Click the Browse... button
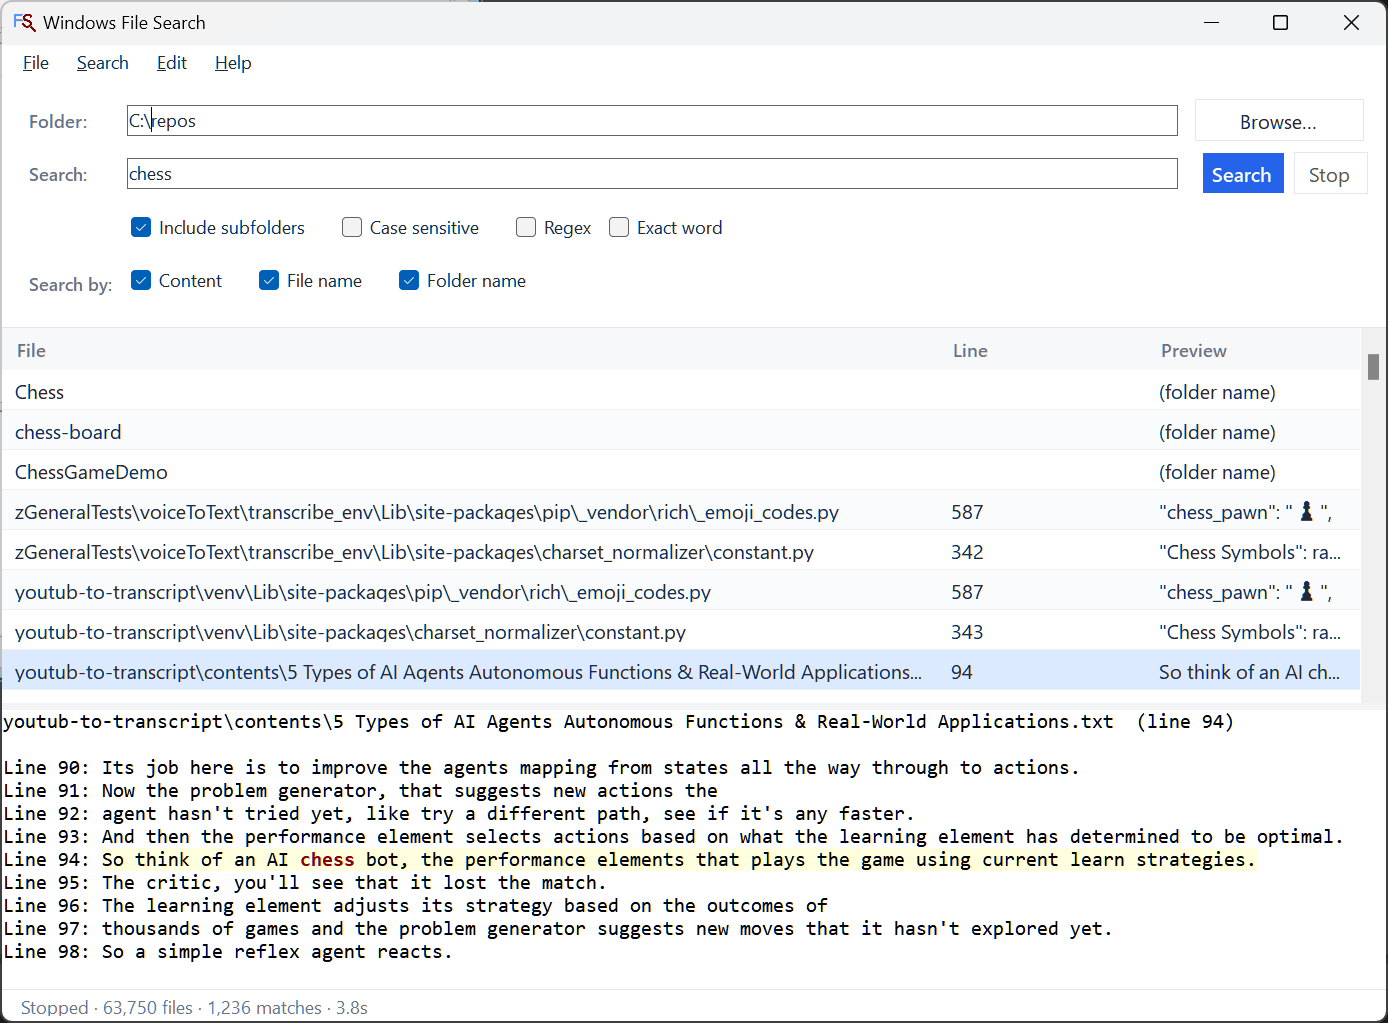 coord(1279,121)
